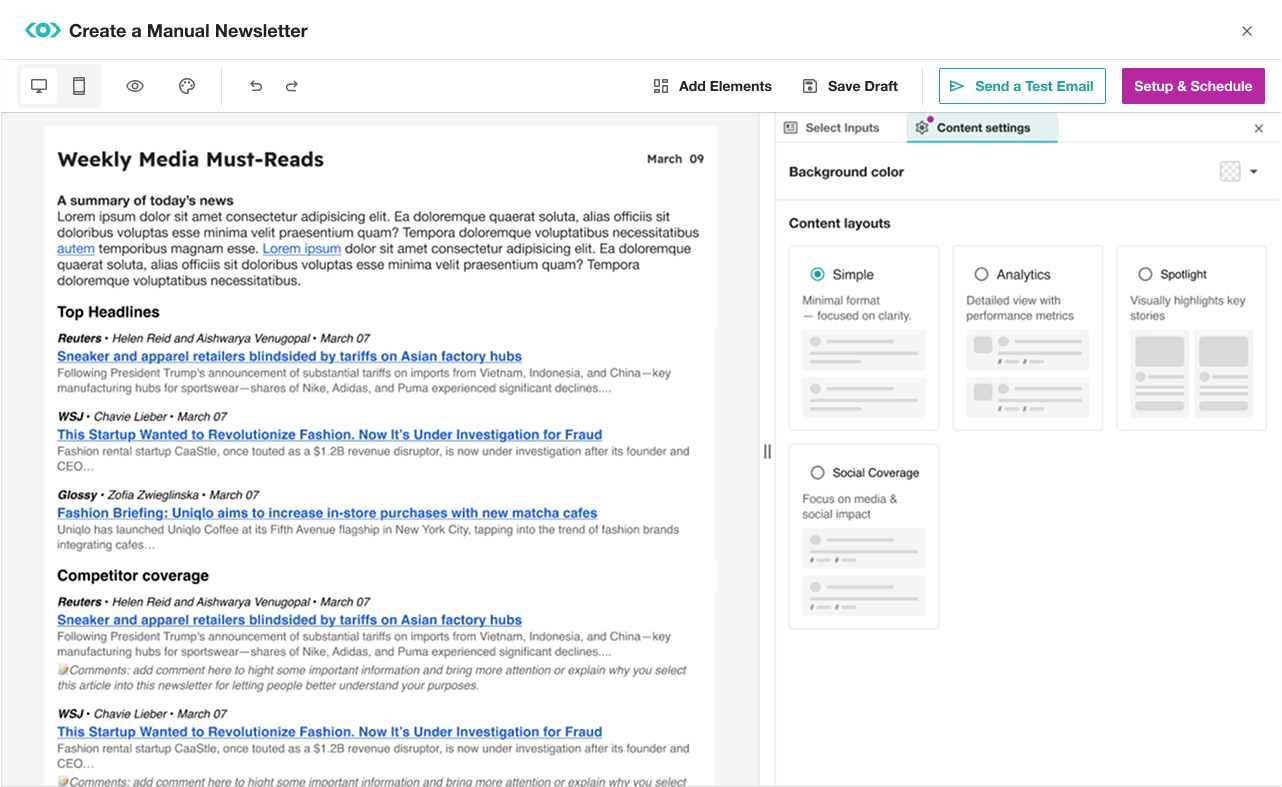
Task: Open the Select Inputs tab
Action: pos(832,128)
